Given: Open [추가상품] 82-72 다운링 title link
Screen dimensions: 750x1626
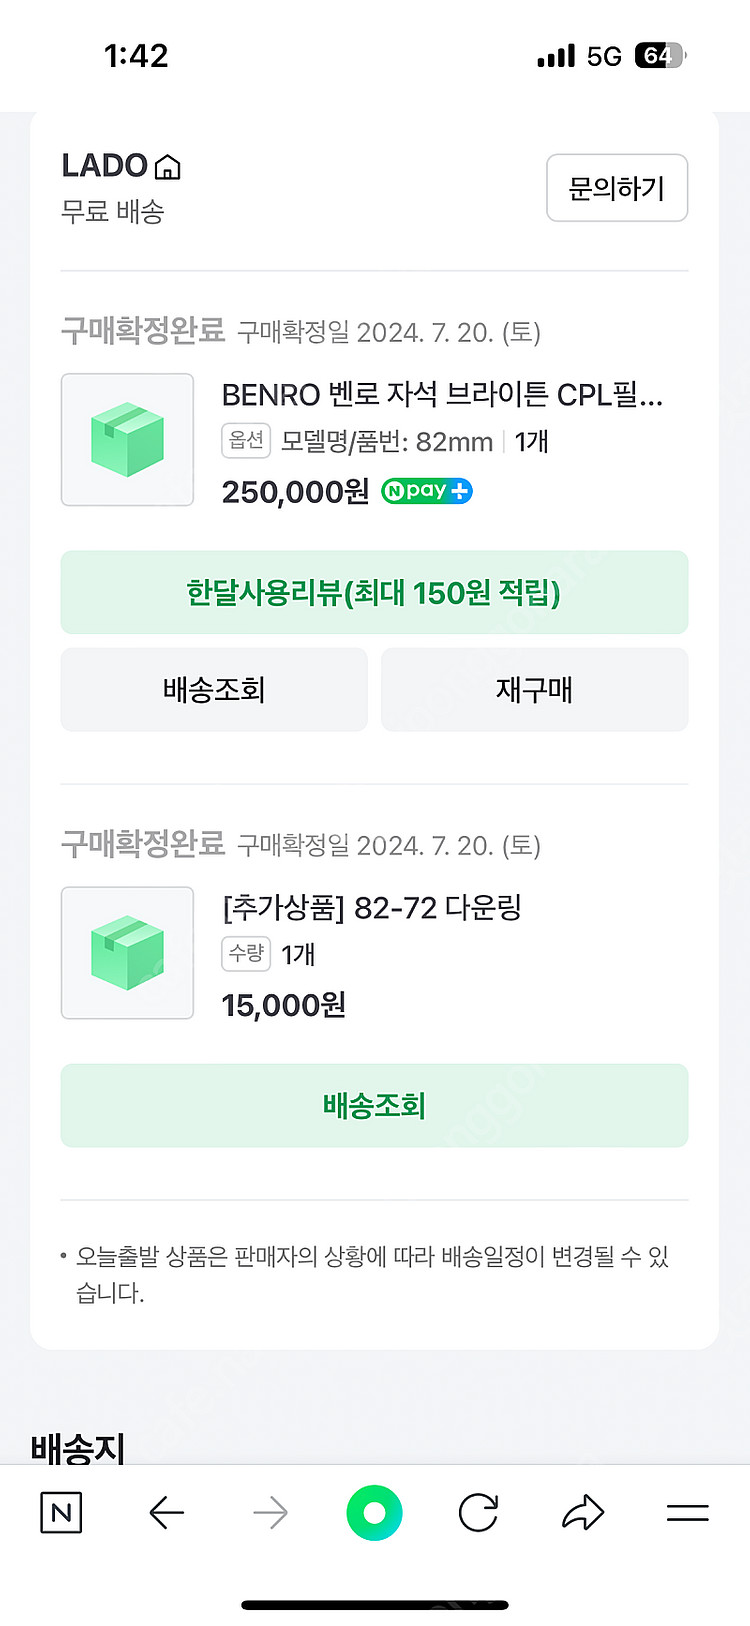Looking at the screenshot, I should [372, 908].
